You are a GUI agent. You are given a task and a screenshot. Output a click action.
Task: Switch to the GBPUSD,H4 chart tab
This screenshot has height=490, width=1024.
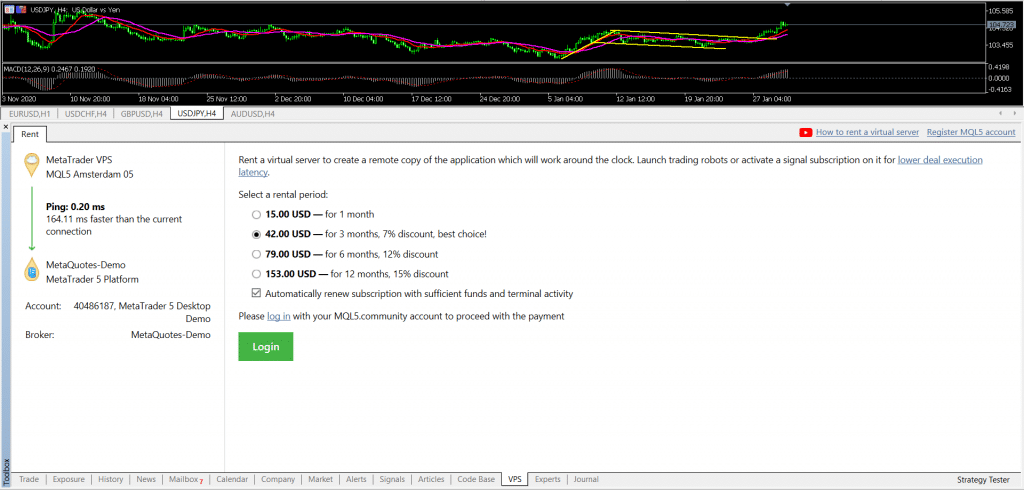pyautogui.click(x=142, y=114)
